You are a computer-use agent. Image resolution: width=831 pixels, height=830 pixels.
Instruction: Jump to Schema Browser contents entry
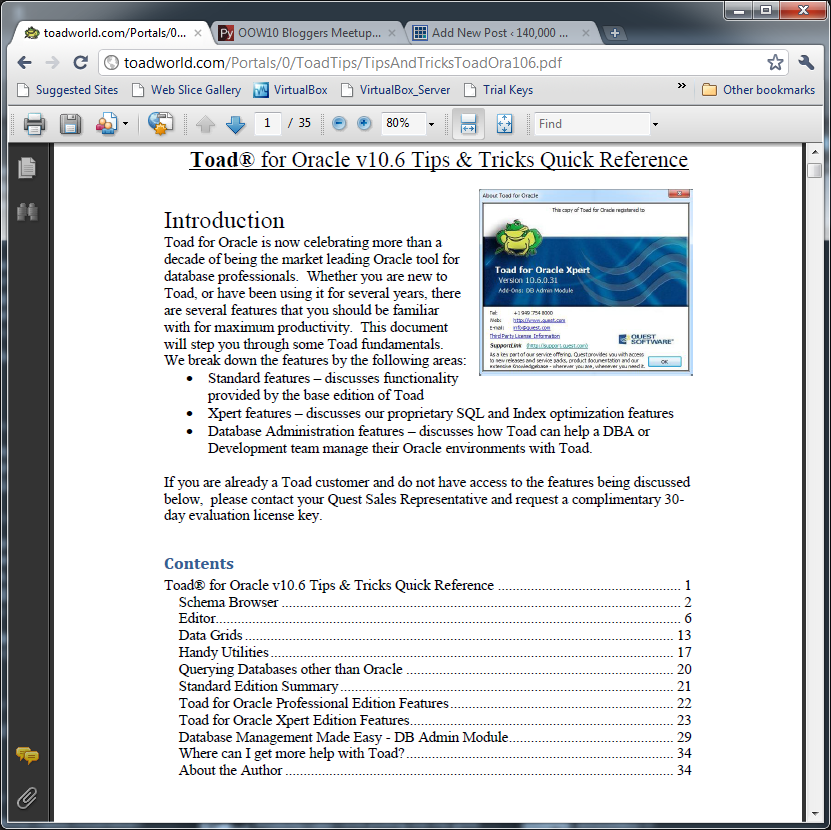pyautogui.click(x=435, y=602)
